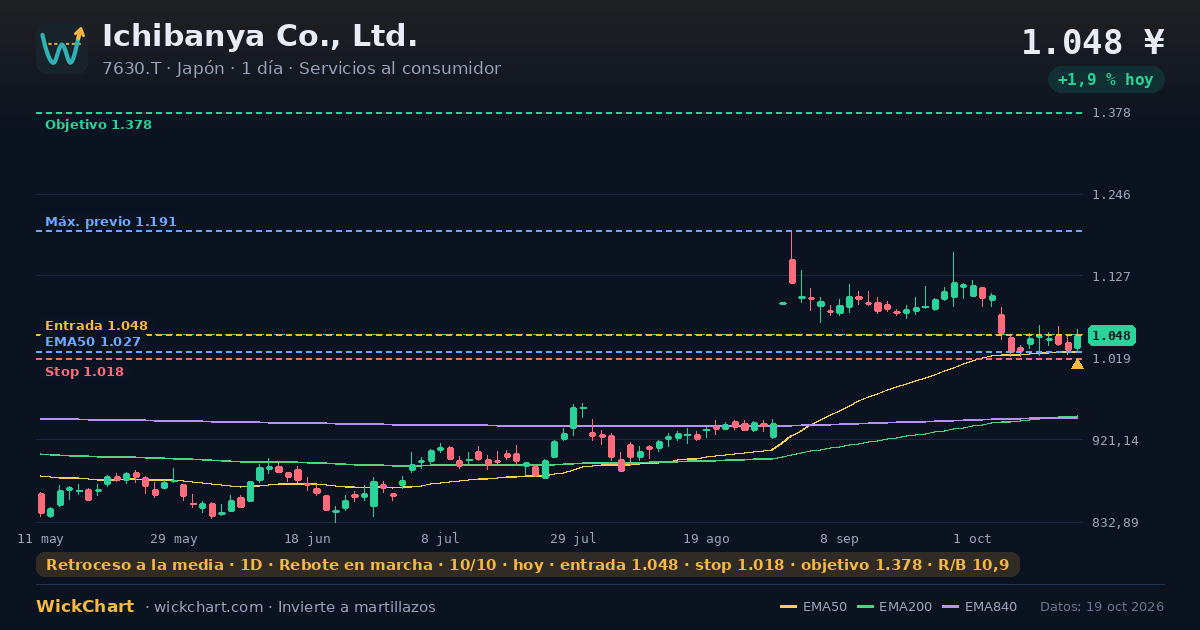This screenshot has width=1200, height=630.
Task: Click the 832,89 price axis value
Action: point(1115,522)
